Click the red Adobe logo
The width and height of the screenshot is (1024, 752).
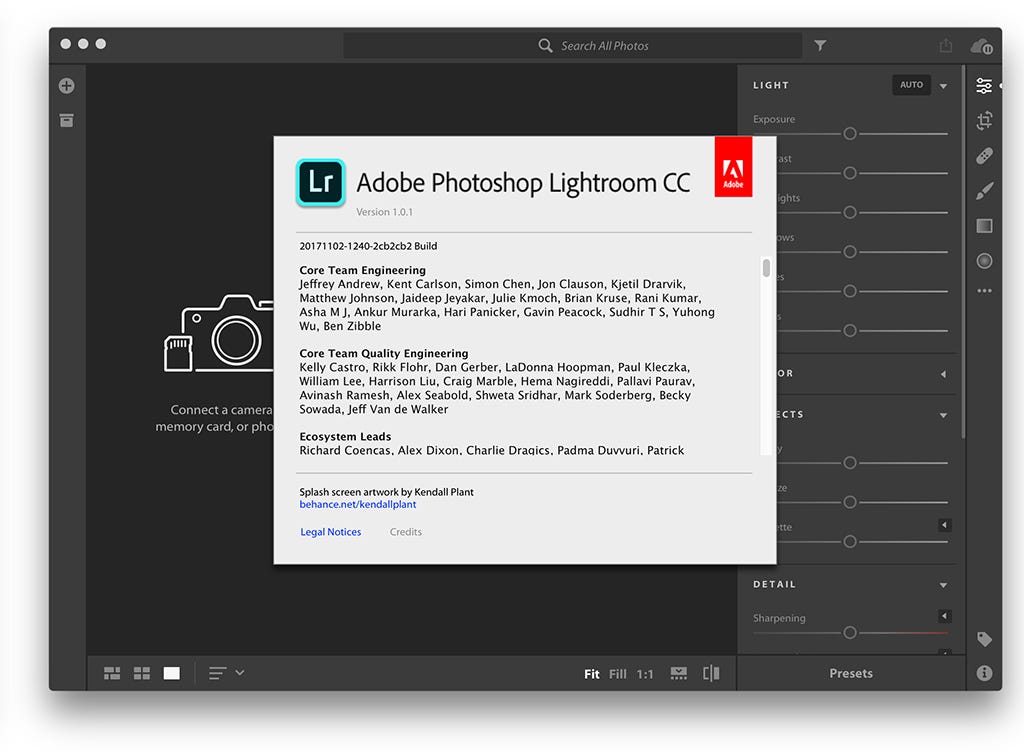733,166
